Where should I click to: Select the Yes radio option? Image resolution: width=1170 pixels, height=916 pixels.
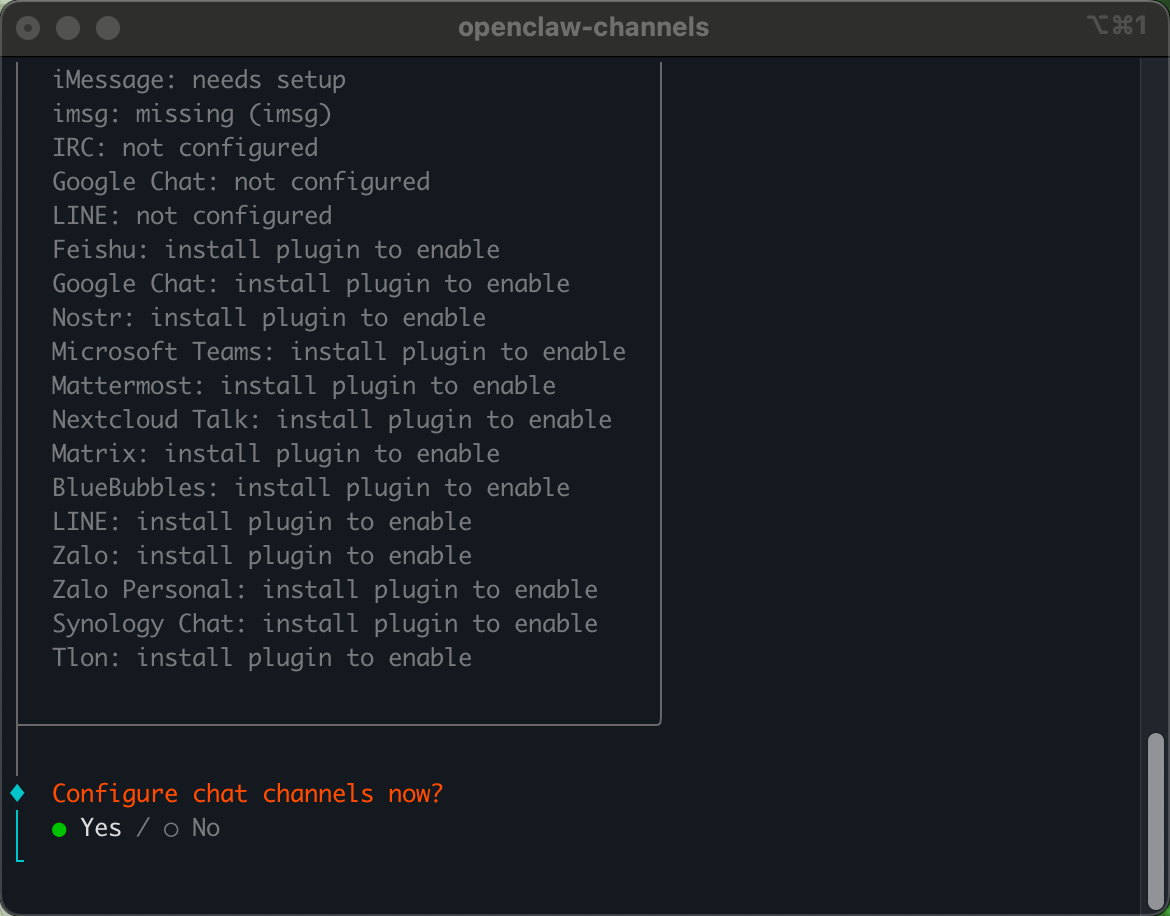point(87,828)
